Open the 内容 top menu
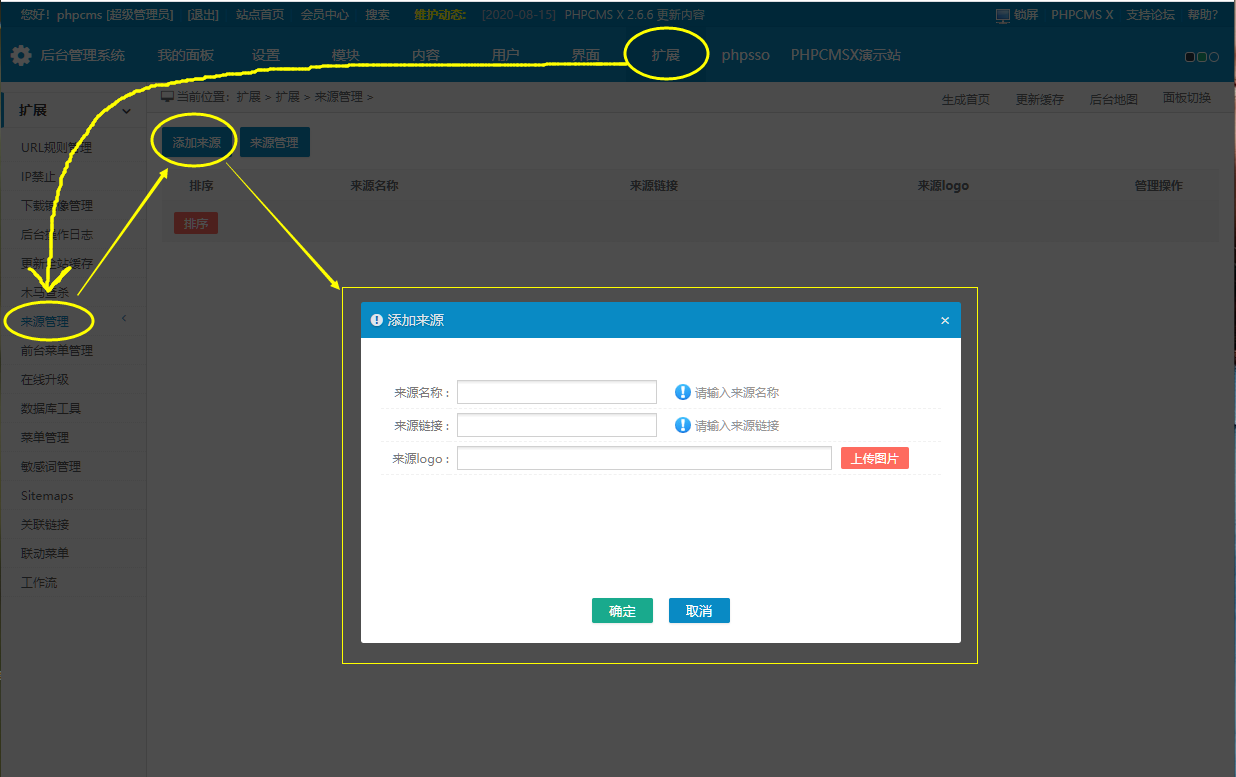The width and height of the screenshot is (1236, 777). pos(426,55)
